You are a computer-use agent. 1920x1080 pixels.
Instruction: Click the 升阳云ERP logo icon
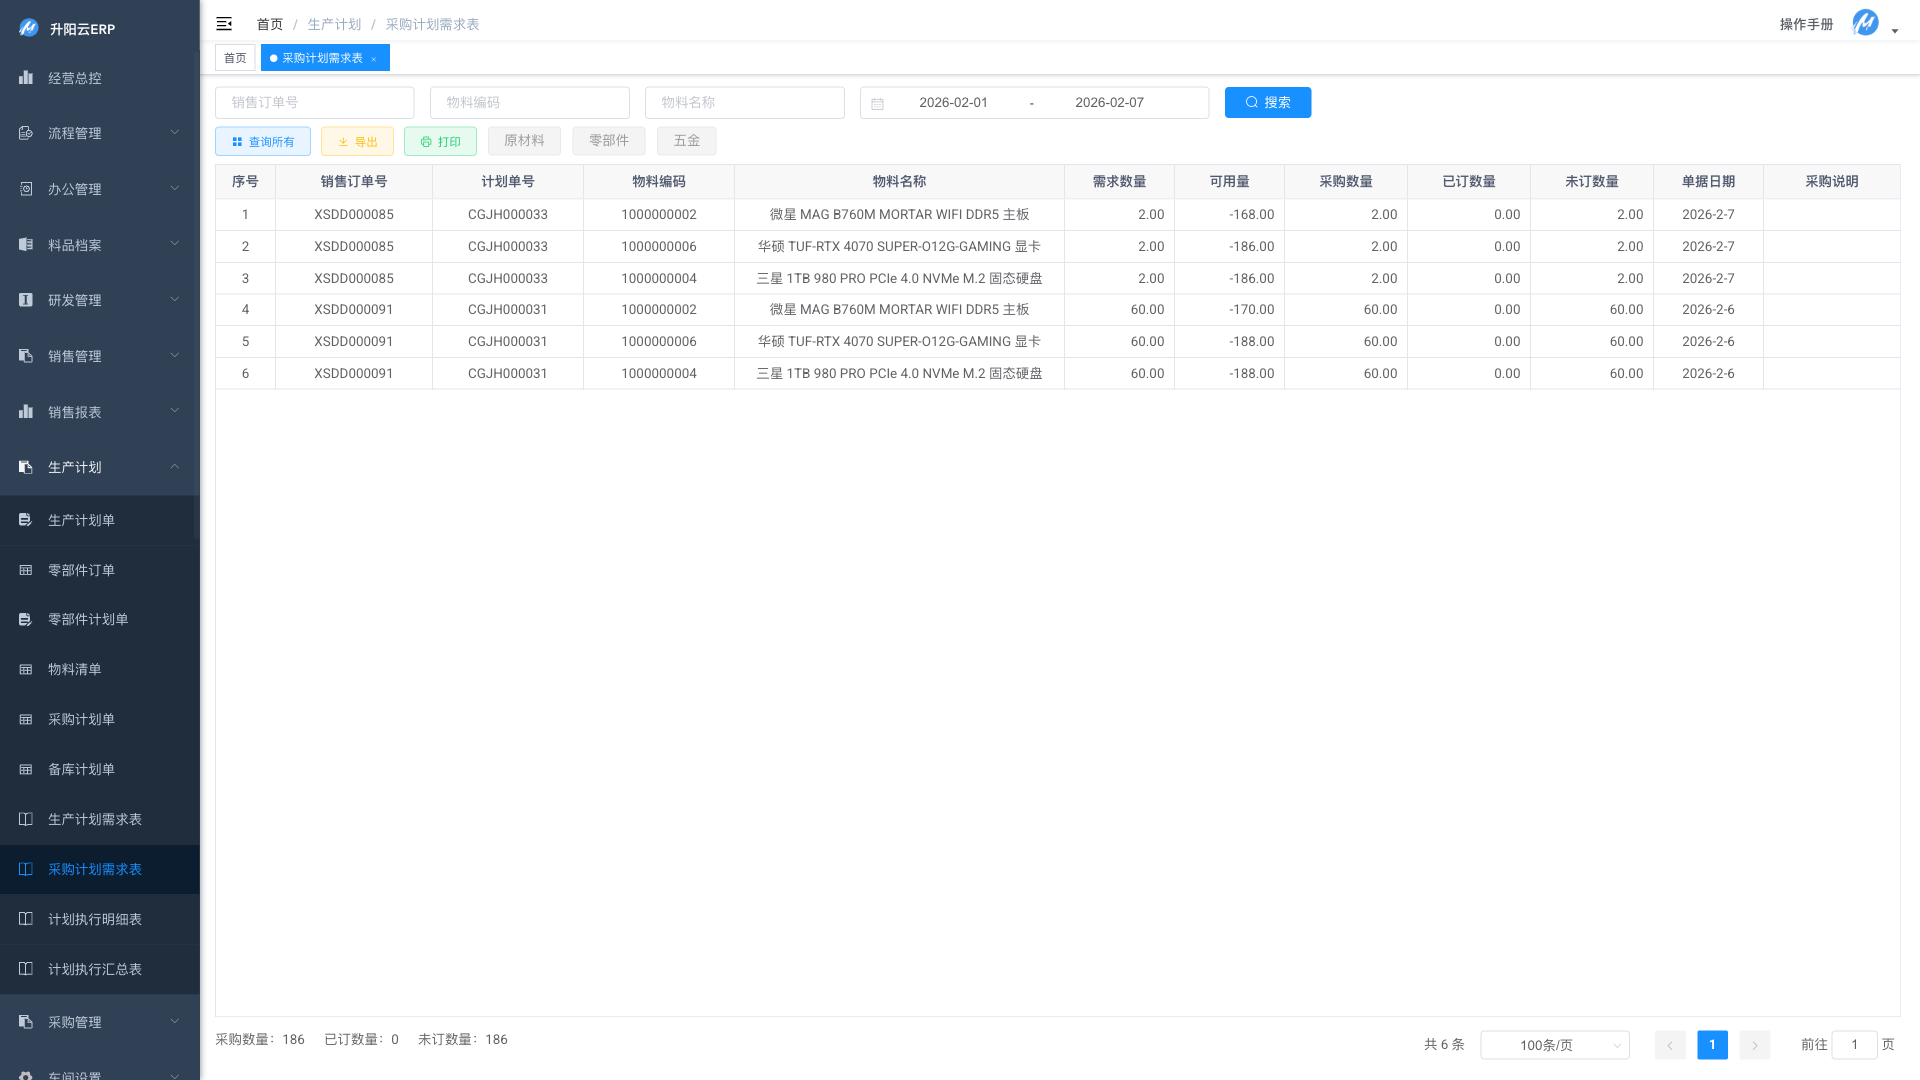[28, 28]
